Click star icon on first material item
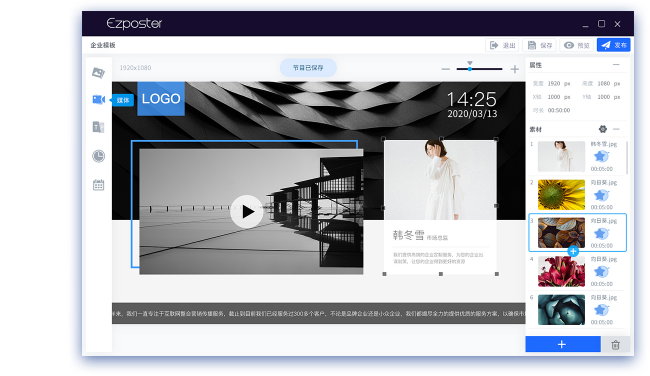This screenshot has width=650, height=376. (601, 156)
